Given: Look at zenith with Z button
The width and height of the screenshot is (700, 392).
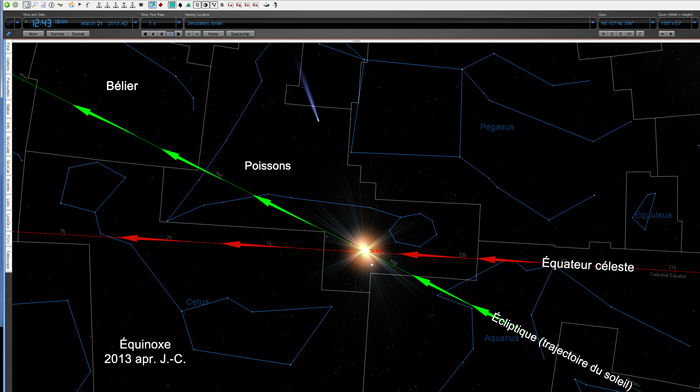Looking at the screenshot, I should click(x=640, y=33).
